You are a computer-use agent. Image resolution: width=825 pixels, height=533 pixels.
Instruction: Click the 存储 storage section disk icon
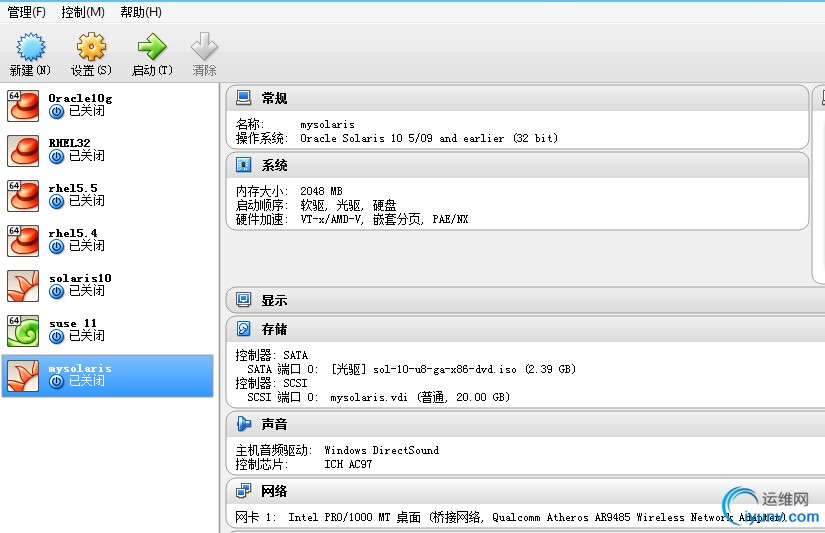tap(243, 329)
